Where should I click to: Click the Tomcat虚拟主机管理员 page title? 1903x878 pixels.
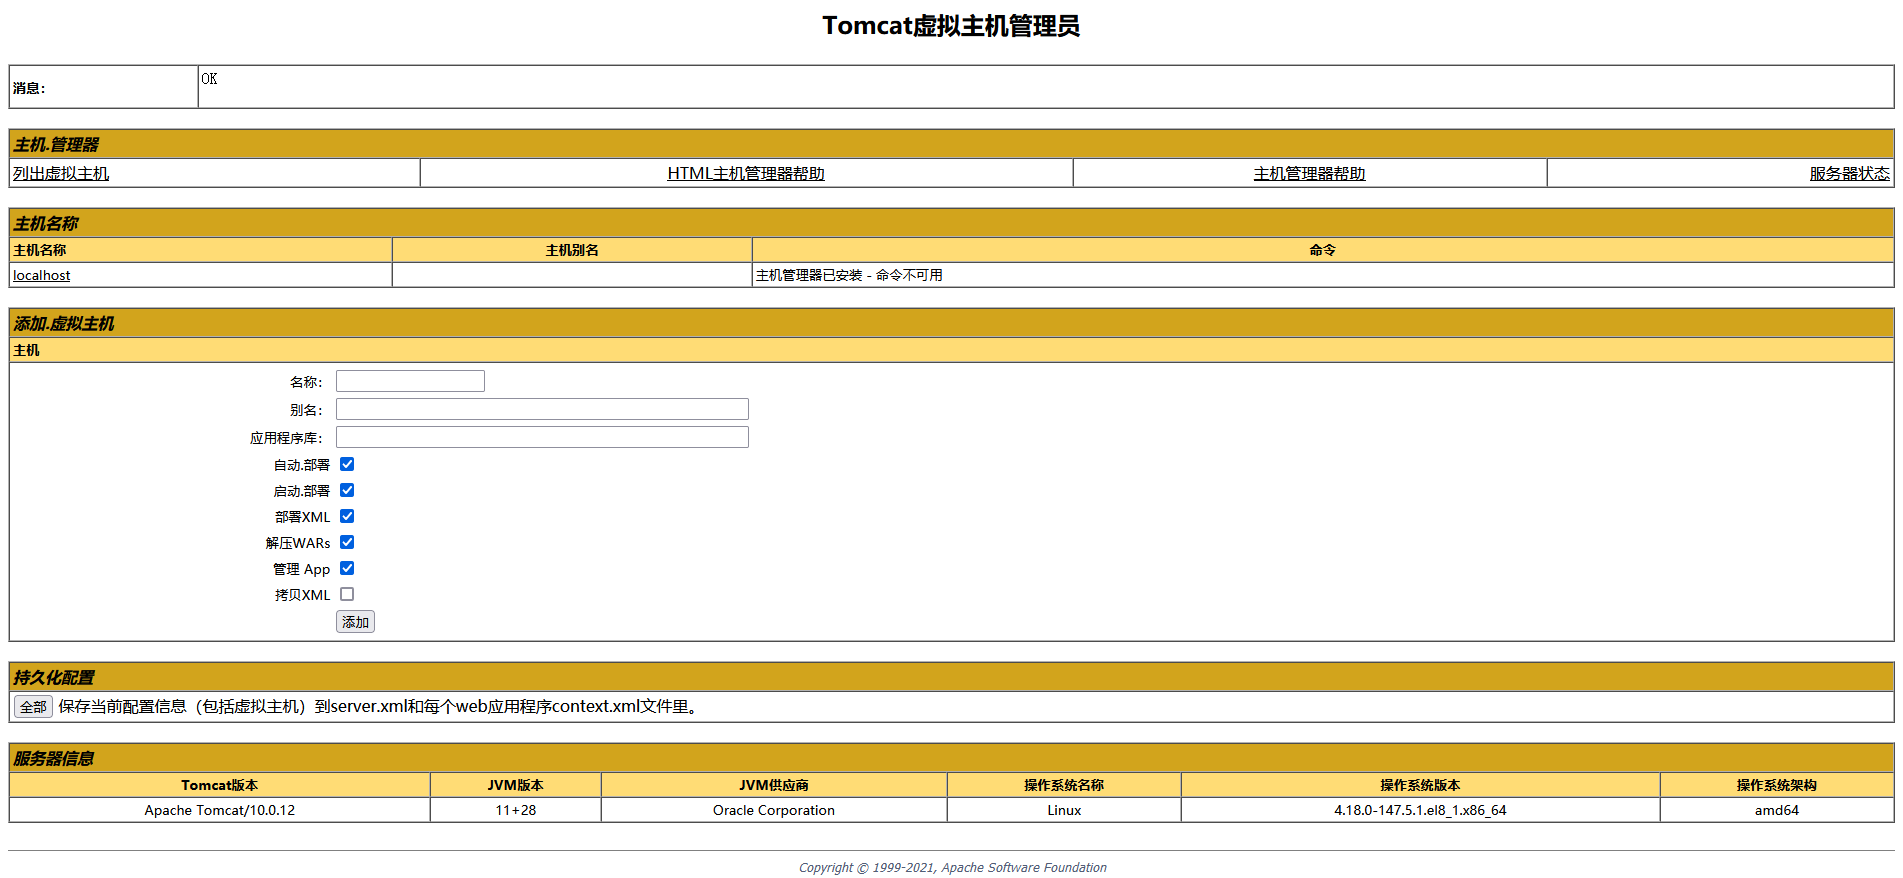(x=951, y=26)
